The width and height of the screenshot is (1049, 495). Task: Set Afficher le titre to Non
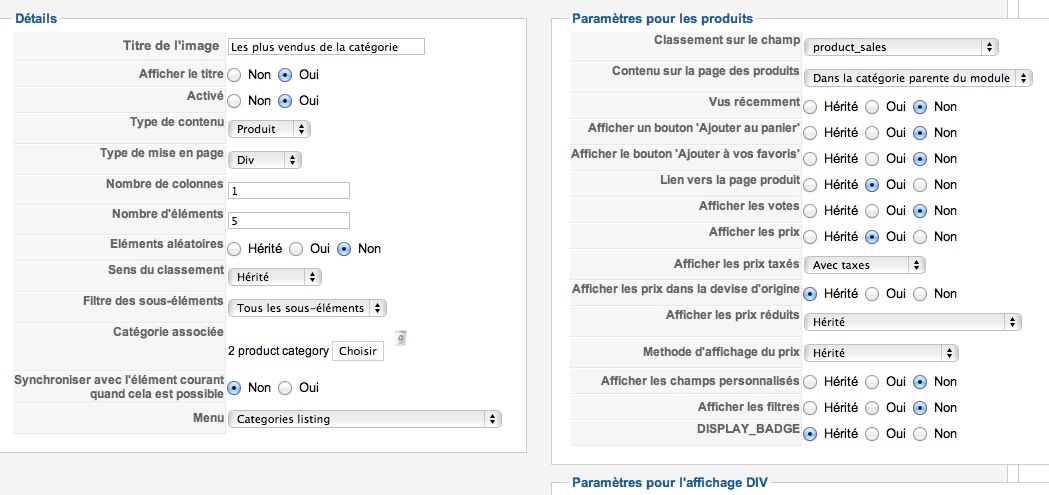click(234, 75)
